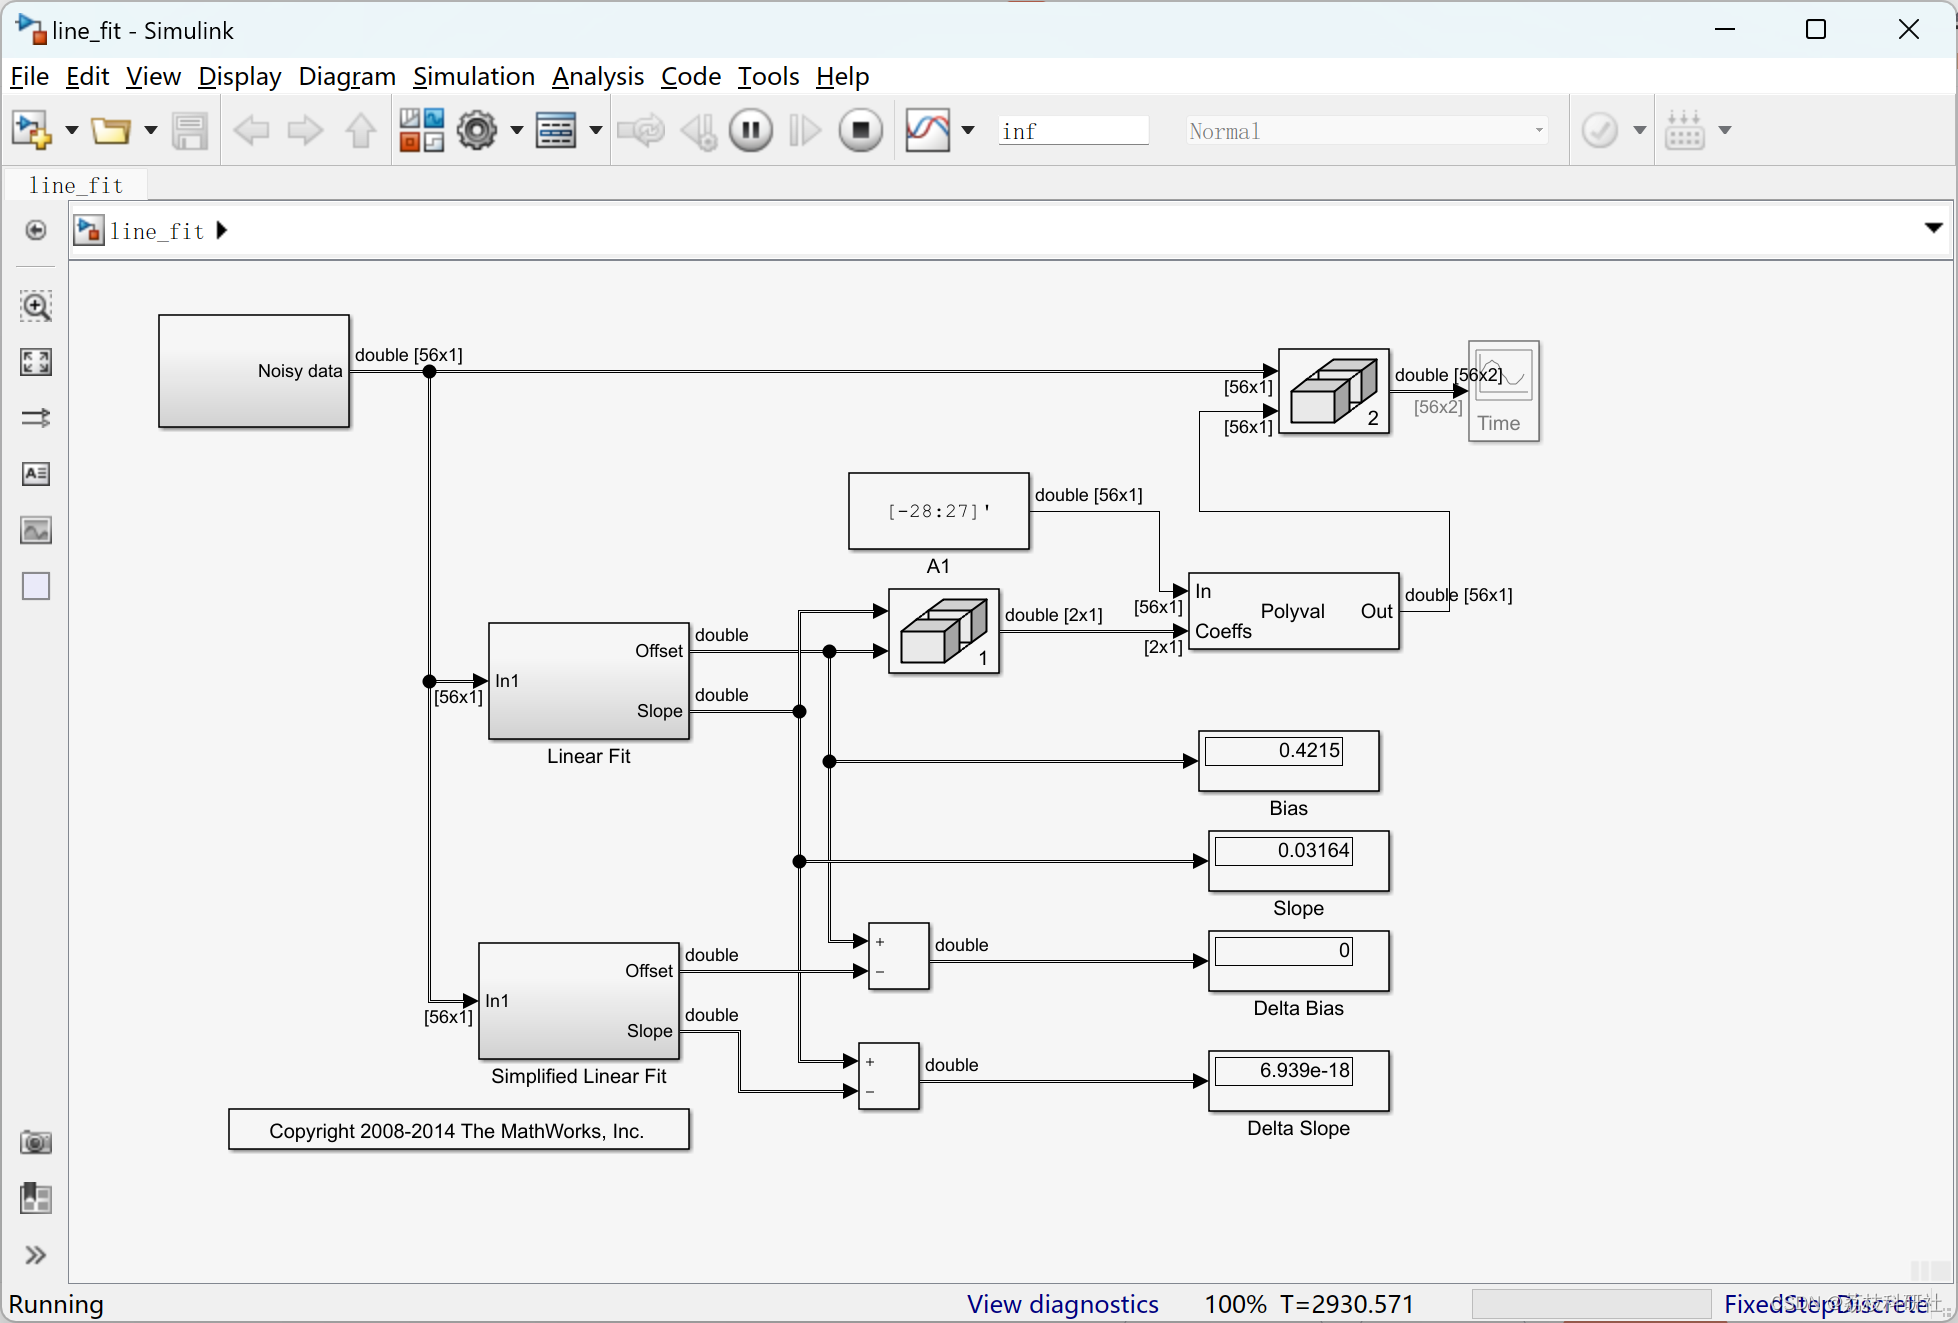Open Model Configuration Parameters gear
Viewport: 1958px width, 1323px height.
click(477, 130)
